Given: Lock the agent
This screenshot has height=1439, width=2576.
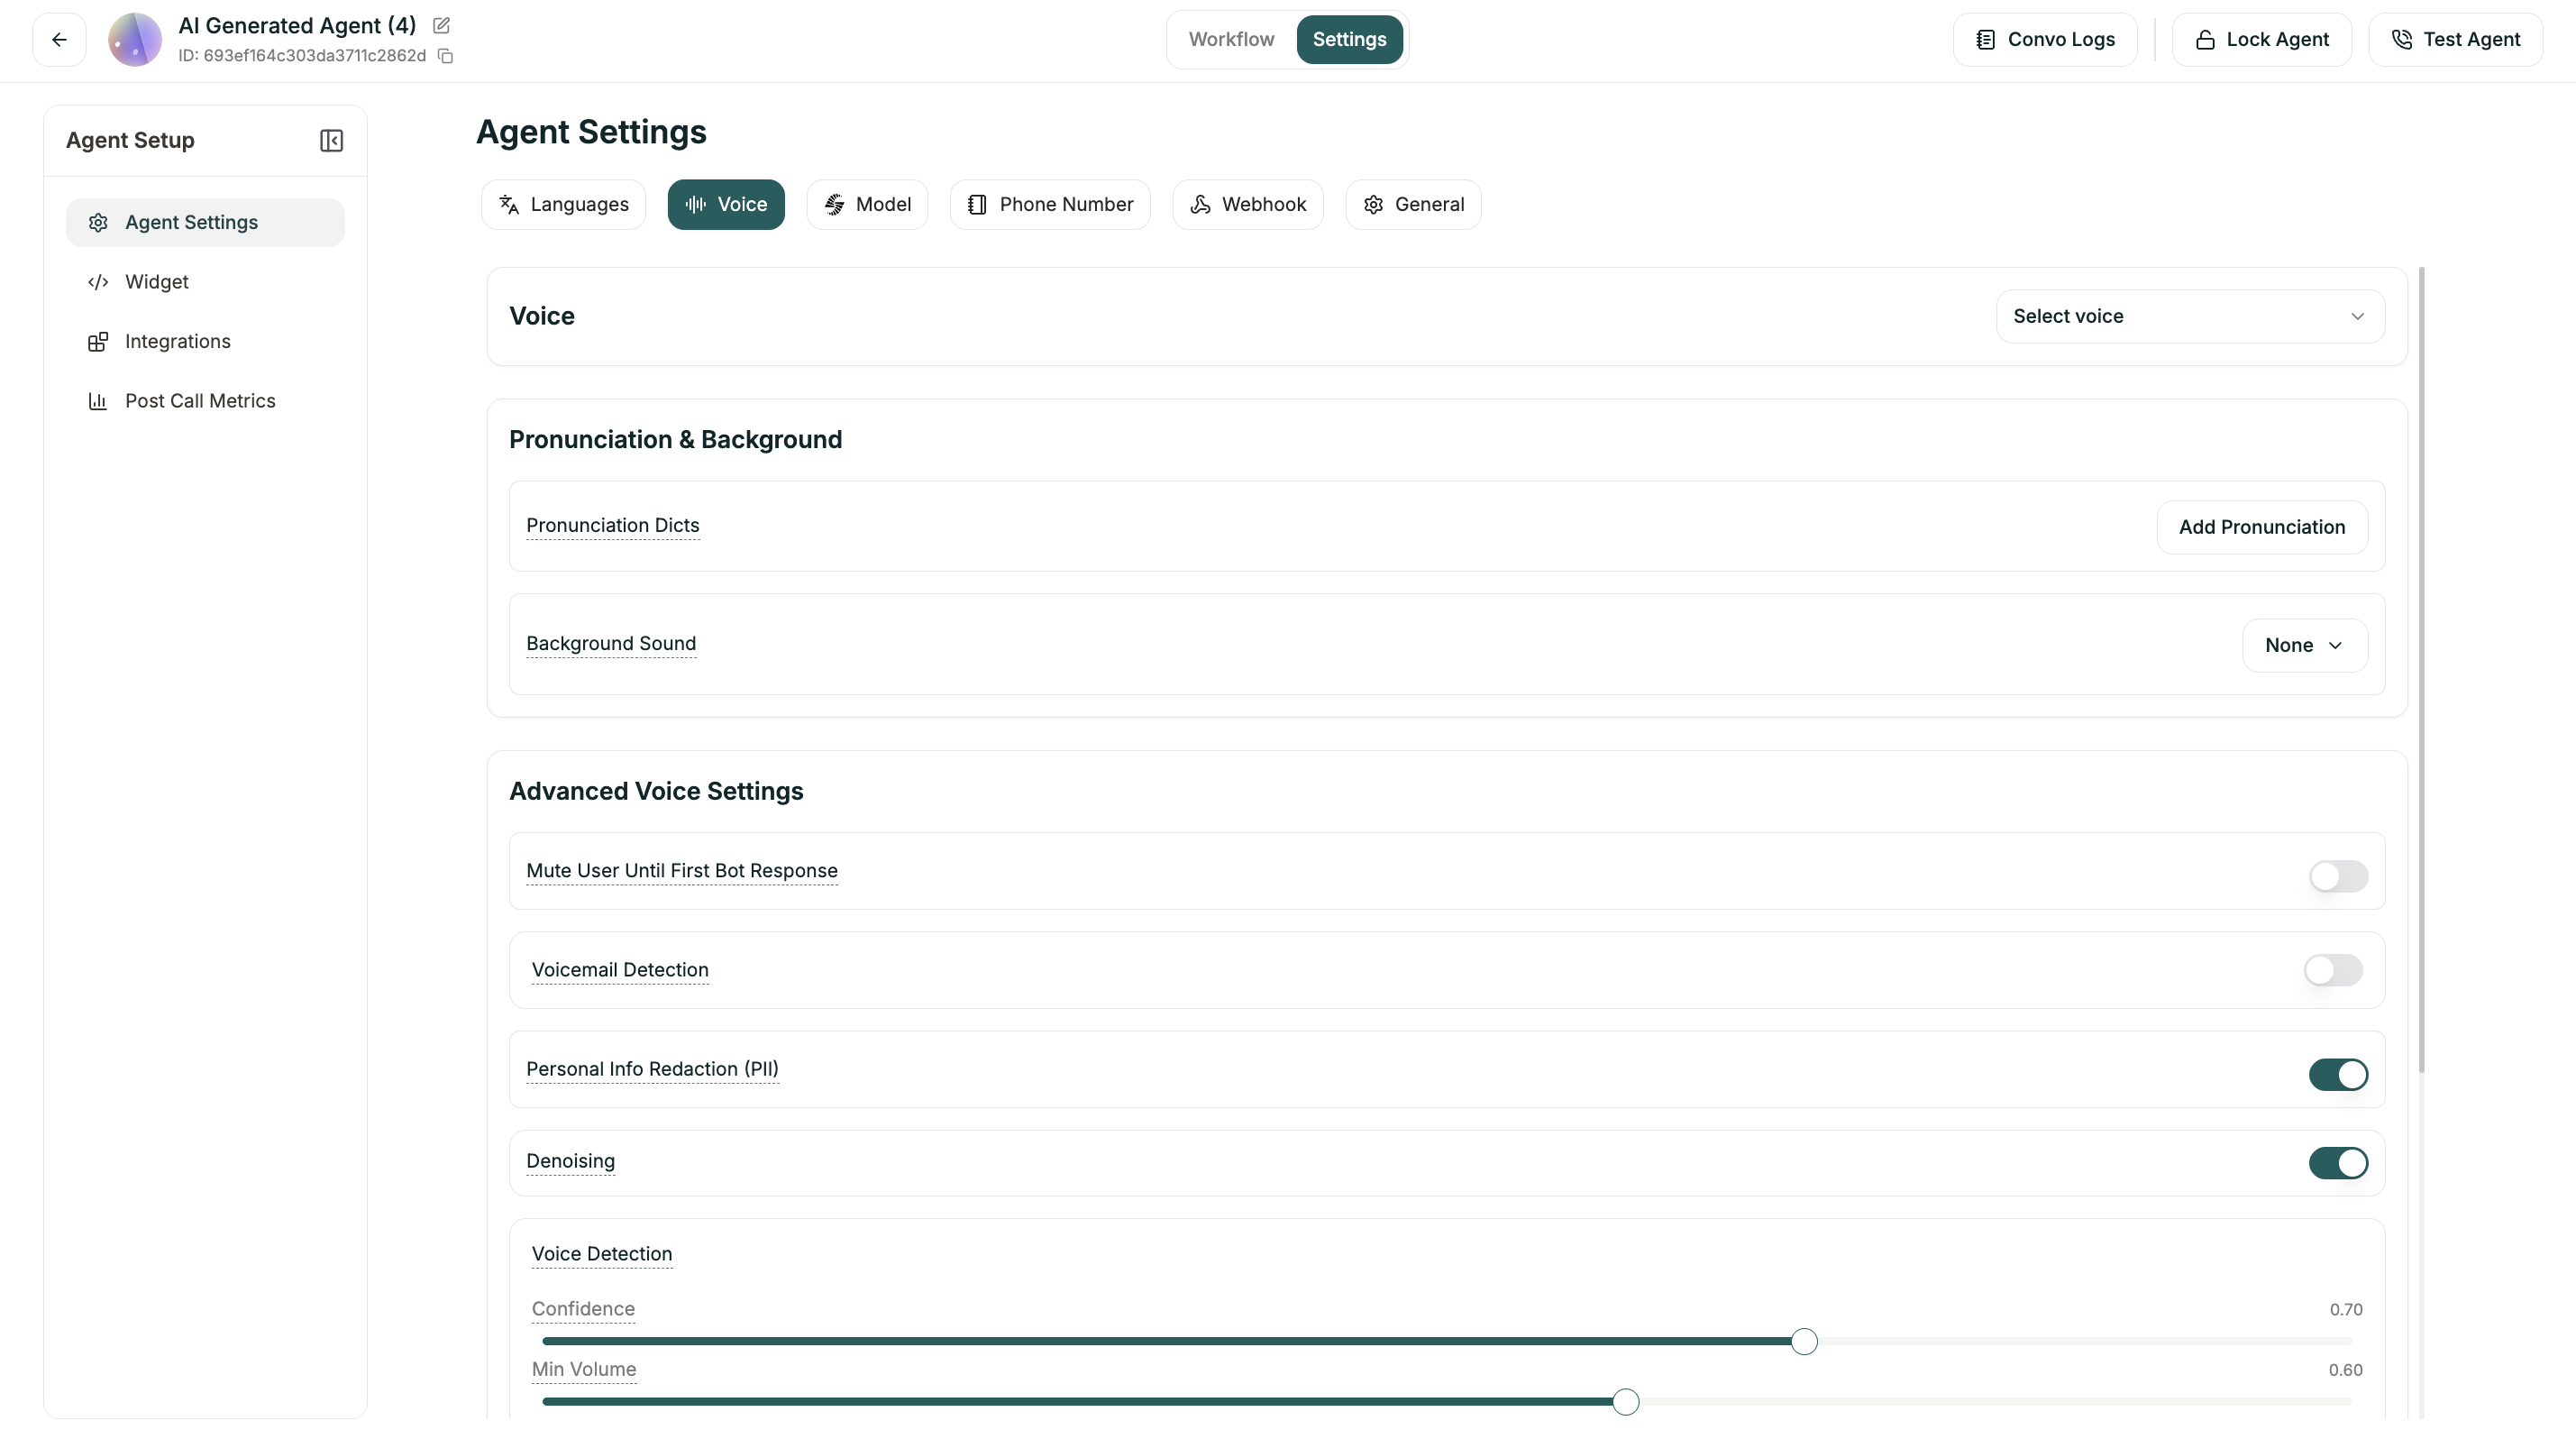Looking at the screenshot, I should click(x=2261, y=40).
